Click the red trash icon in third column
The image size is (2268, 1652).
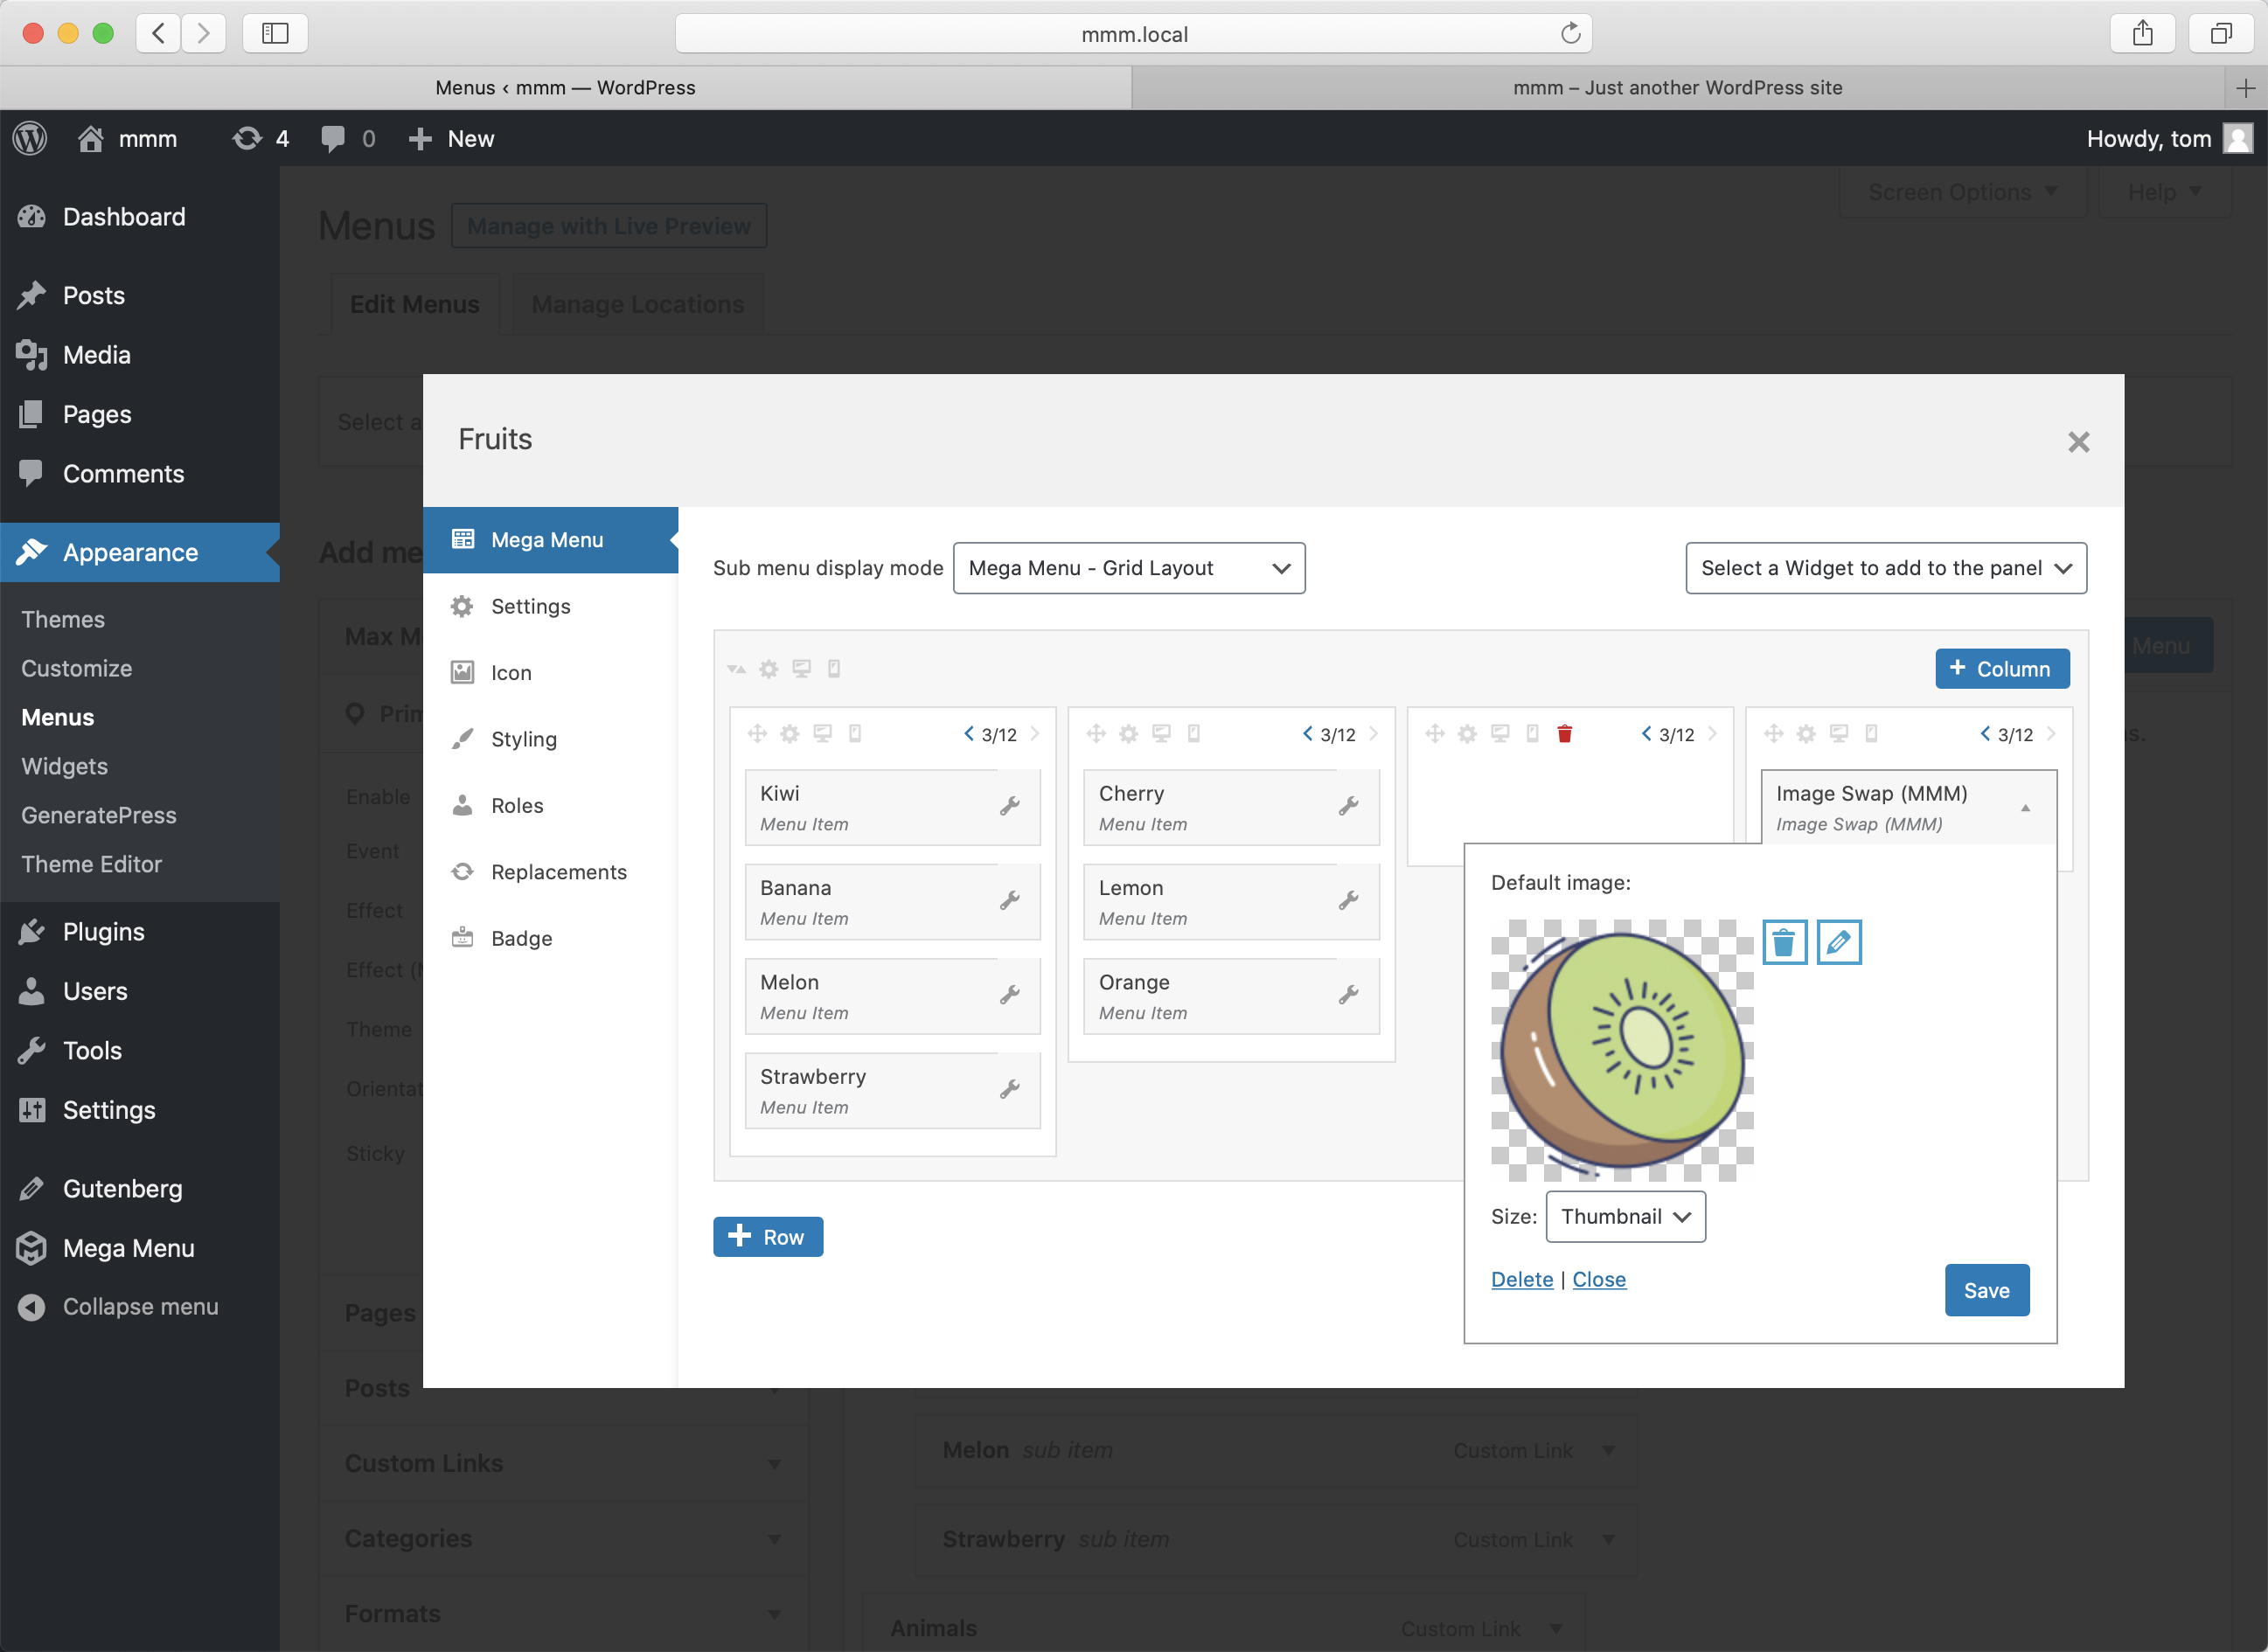pos(1565,734)
